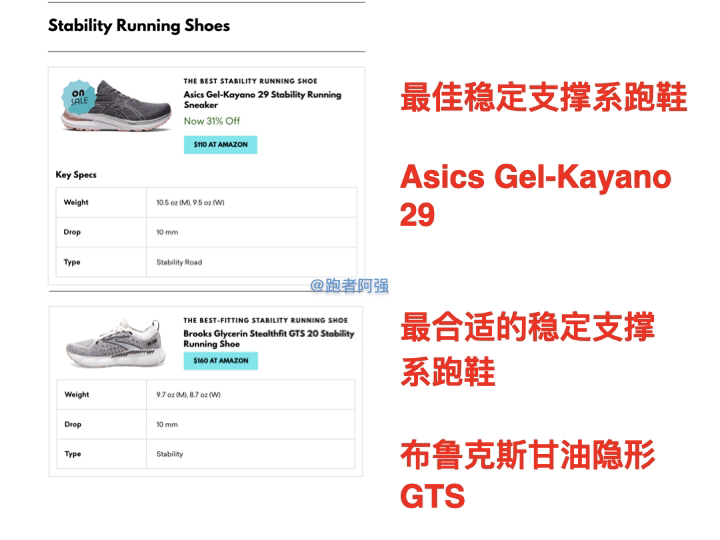Select the red 布鲁克斯甘油隐形 GTS caption
The image size is (720, 540).
tap(528, 475)
